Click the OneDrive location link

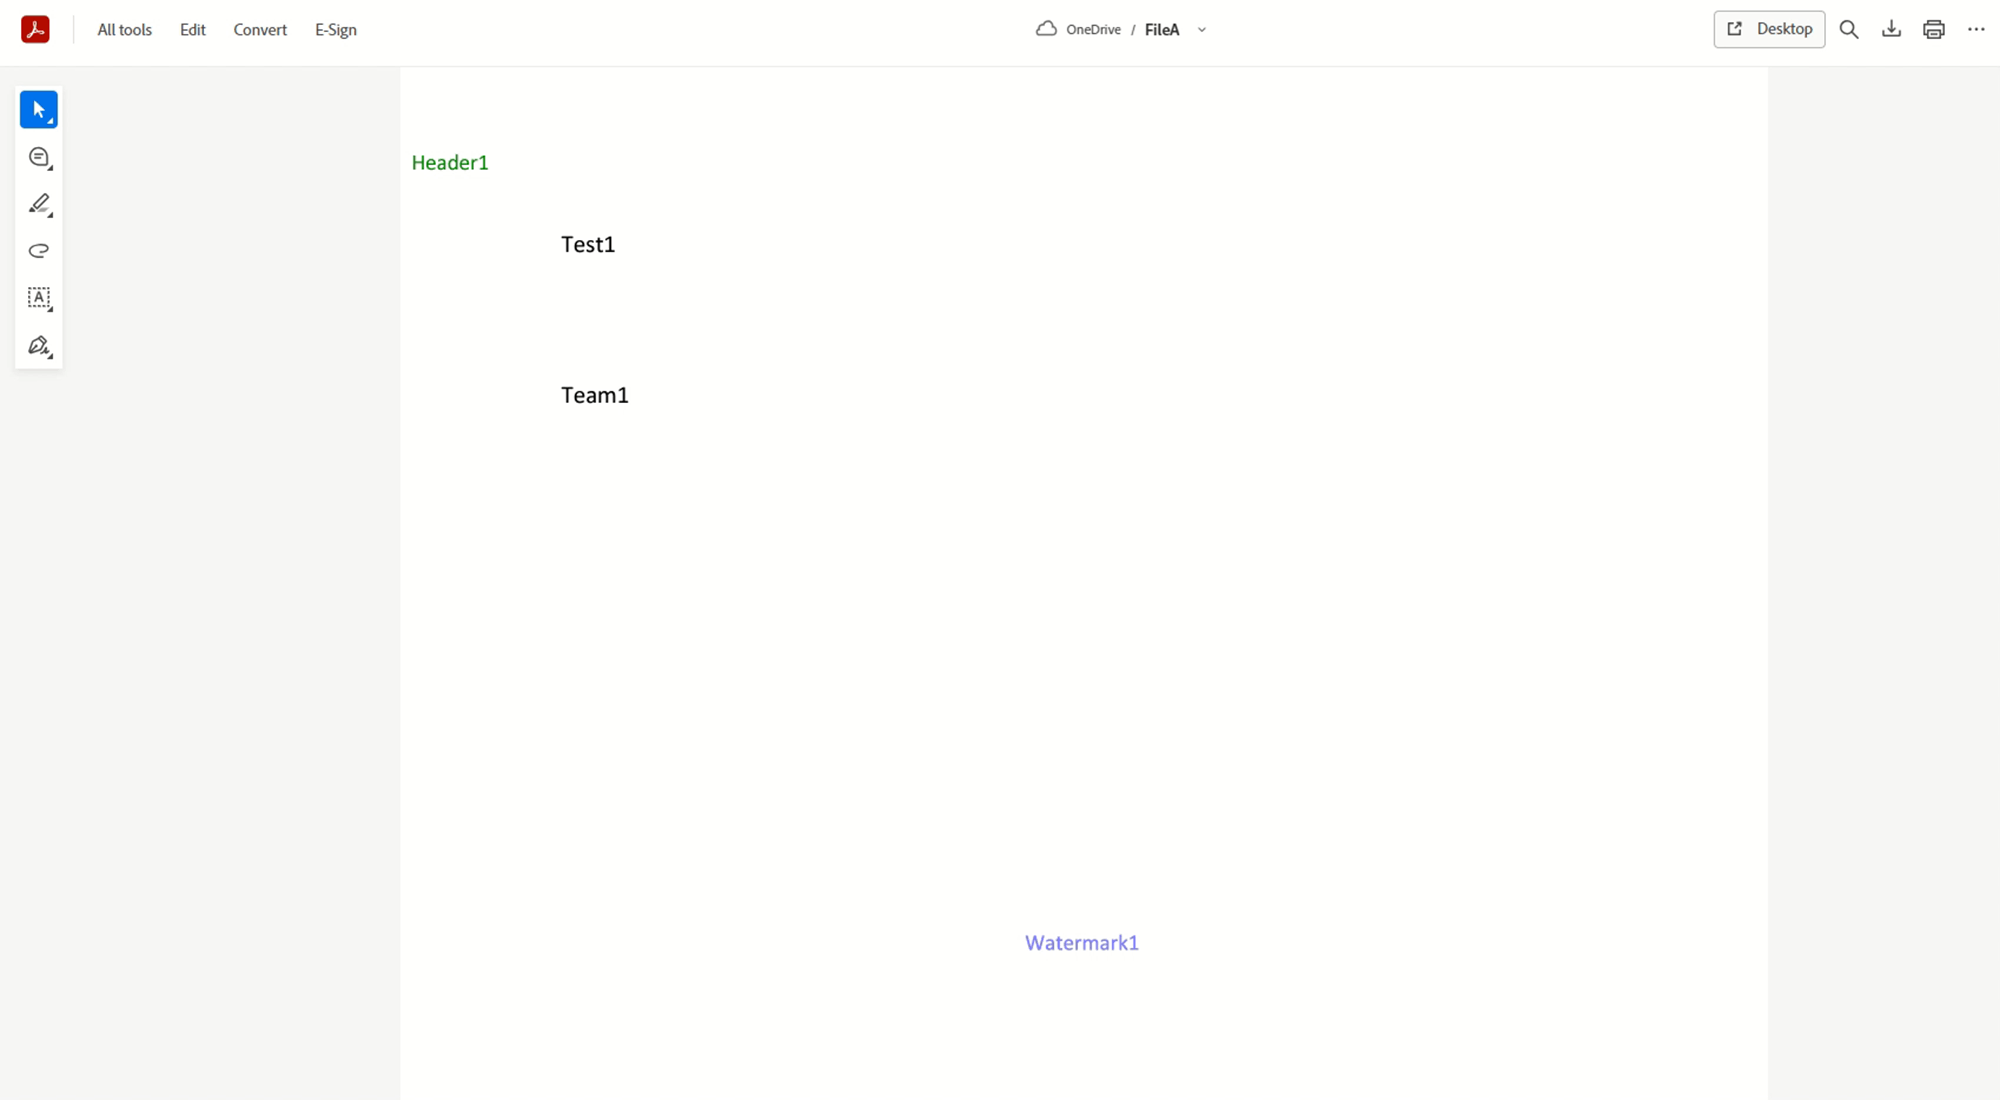click(x=1092, y=30)
